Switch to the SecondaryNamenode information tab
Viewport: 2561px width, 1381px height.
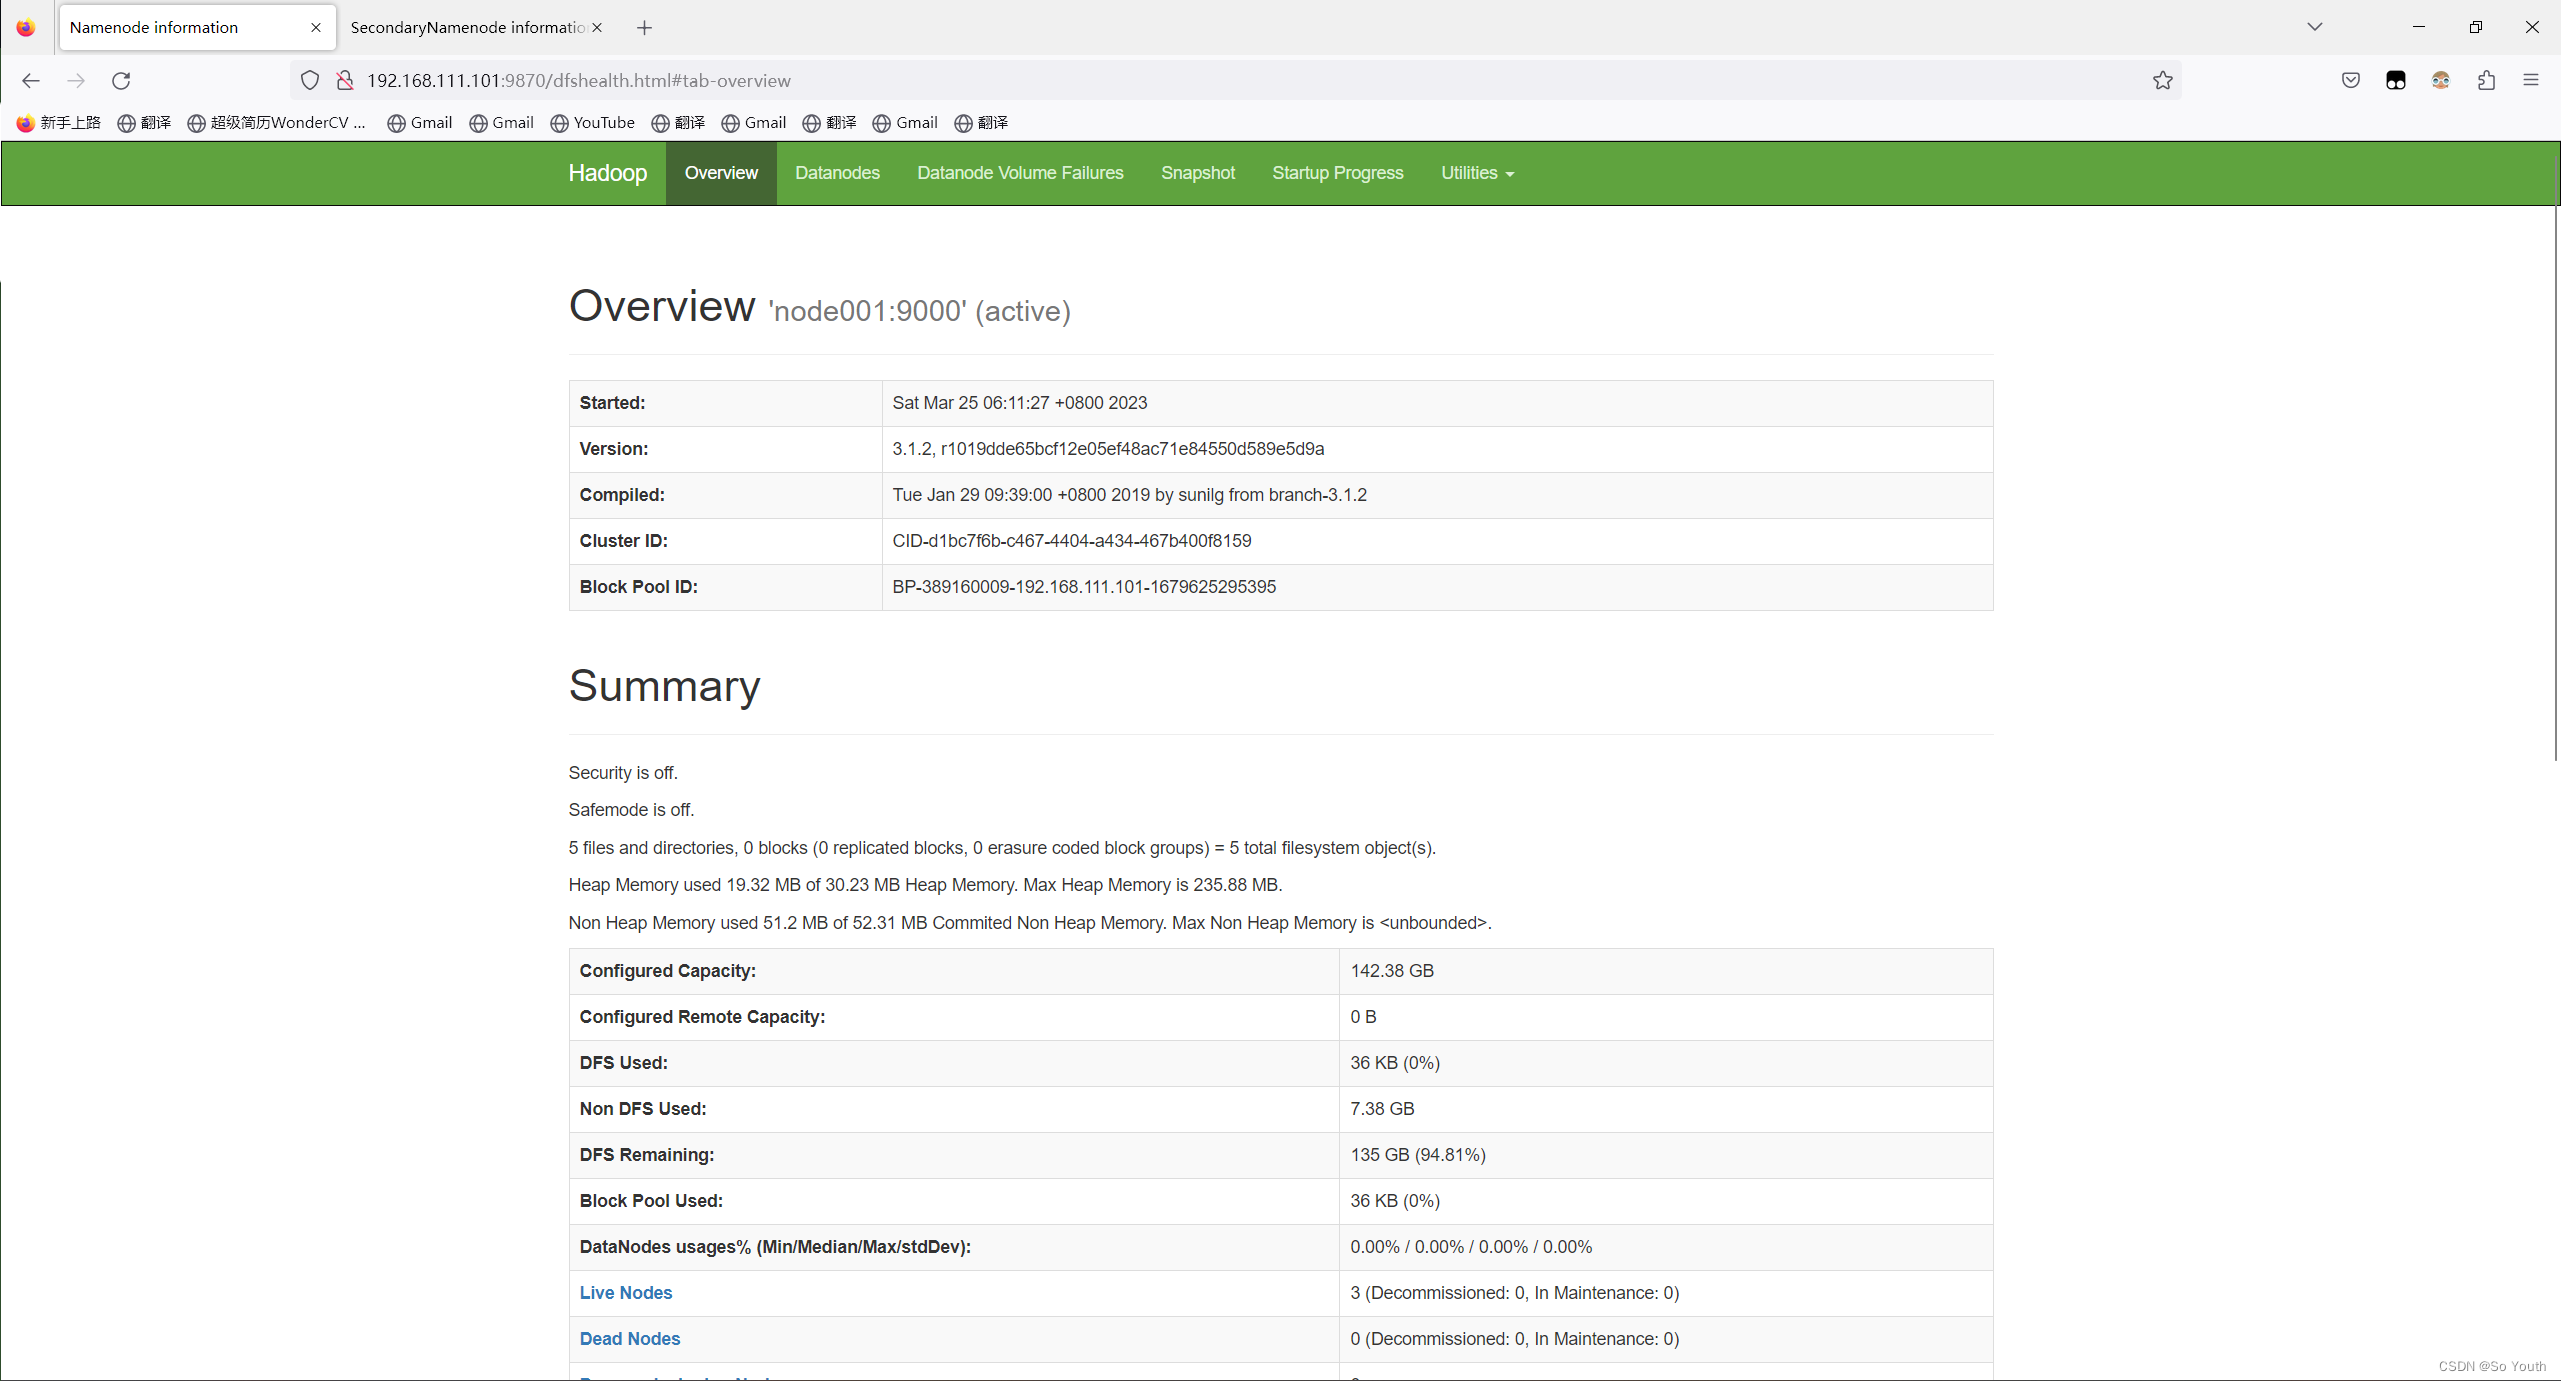tap(467, 28)
